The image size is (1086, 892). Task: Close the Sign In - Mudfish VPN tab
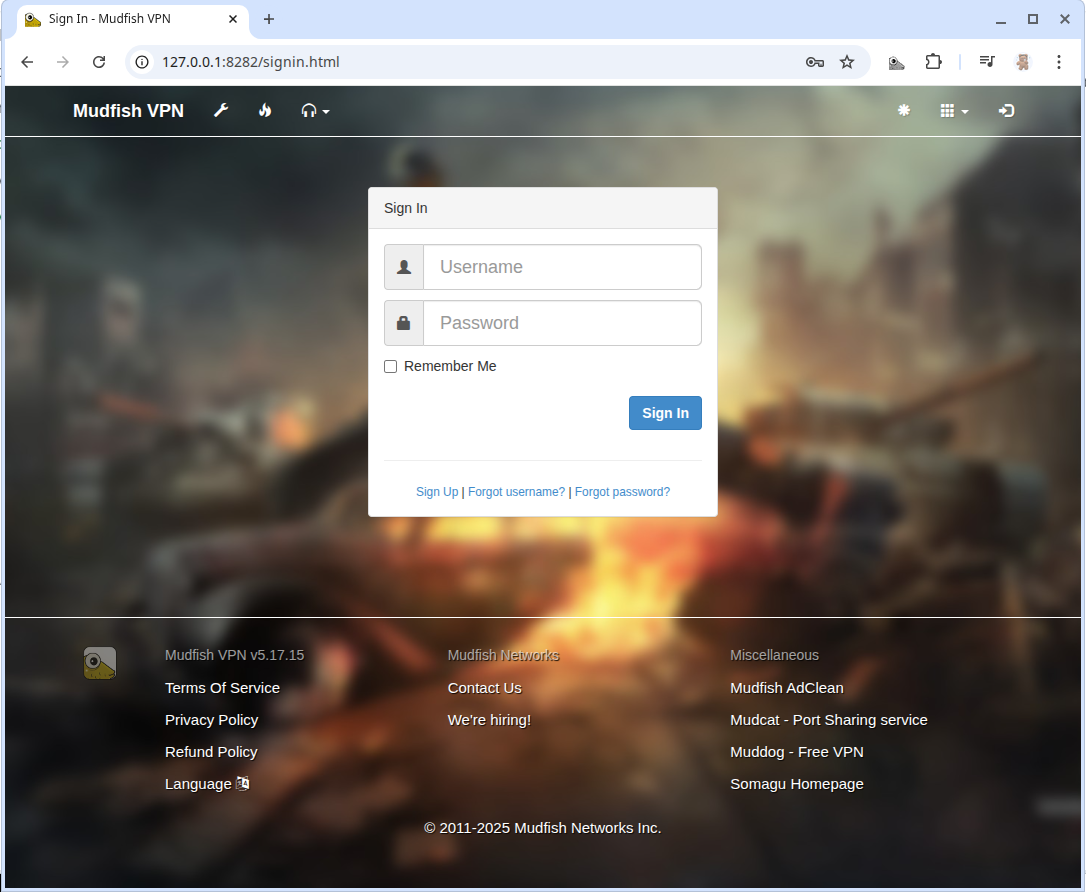[233, 19]
